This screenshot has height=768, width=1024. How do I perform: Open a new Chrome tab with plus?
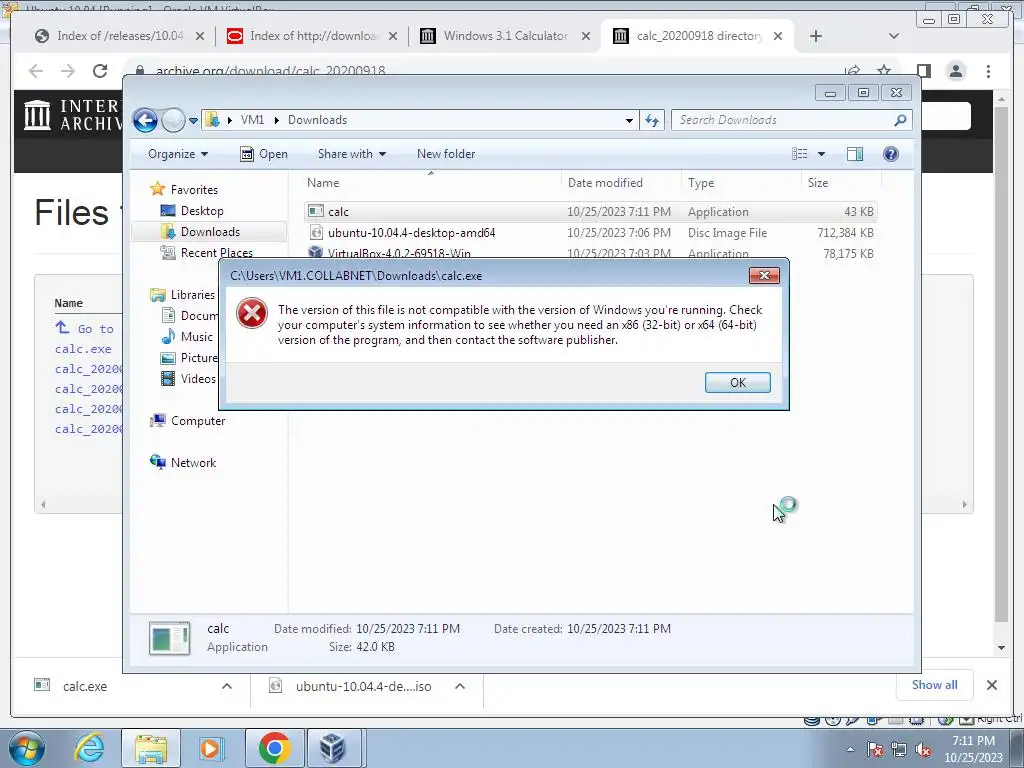816,36
